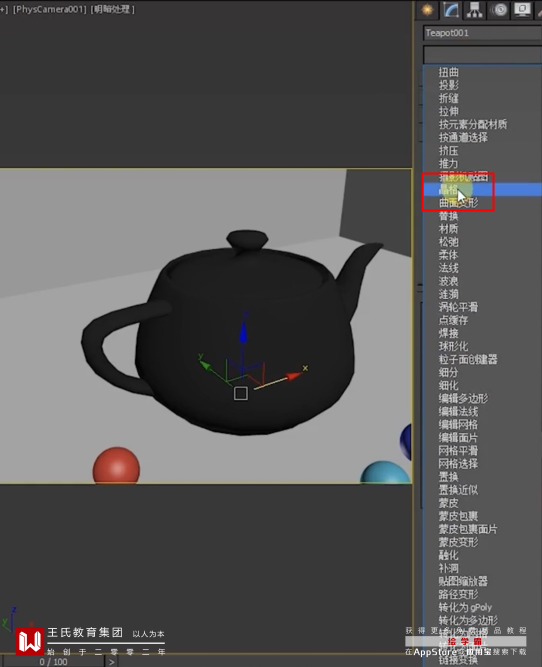The image size is (542, 667).
Task: Choose 网格平滑 in the list
Action: pyautogui.click(x=458, y=450)
